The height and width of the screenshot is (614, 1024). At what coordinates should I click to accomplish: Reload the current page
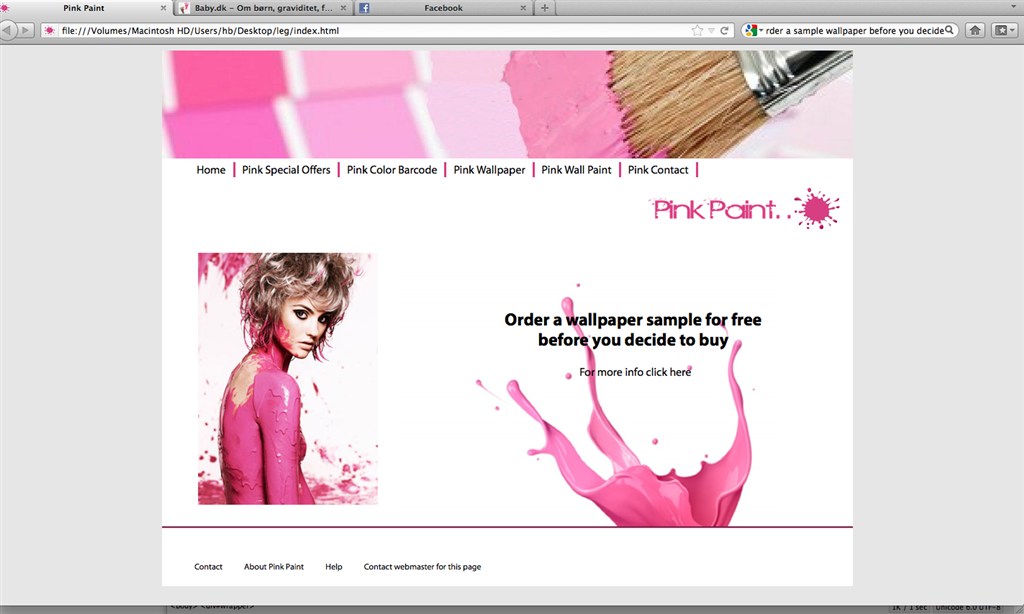coord(724,31)
